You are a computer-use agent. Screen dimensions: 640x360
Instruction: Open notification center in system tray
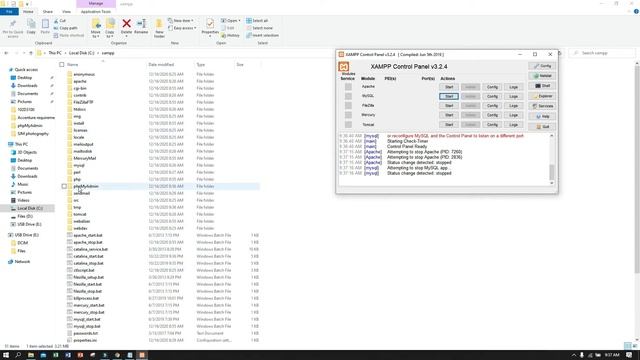point(629,355)
